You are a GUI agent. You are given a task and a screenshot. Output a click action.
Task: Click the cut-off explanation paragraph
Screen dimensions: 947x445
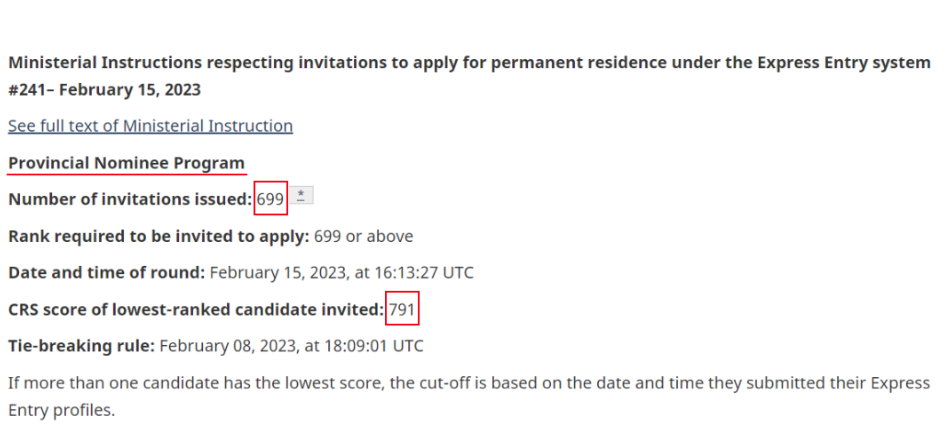(468, 396)
